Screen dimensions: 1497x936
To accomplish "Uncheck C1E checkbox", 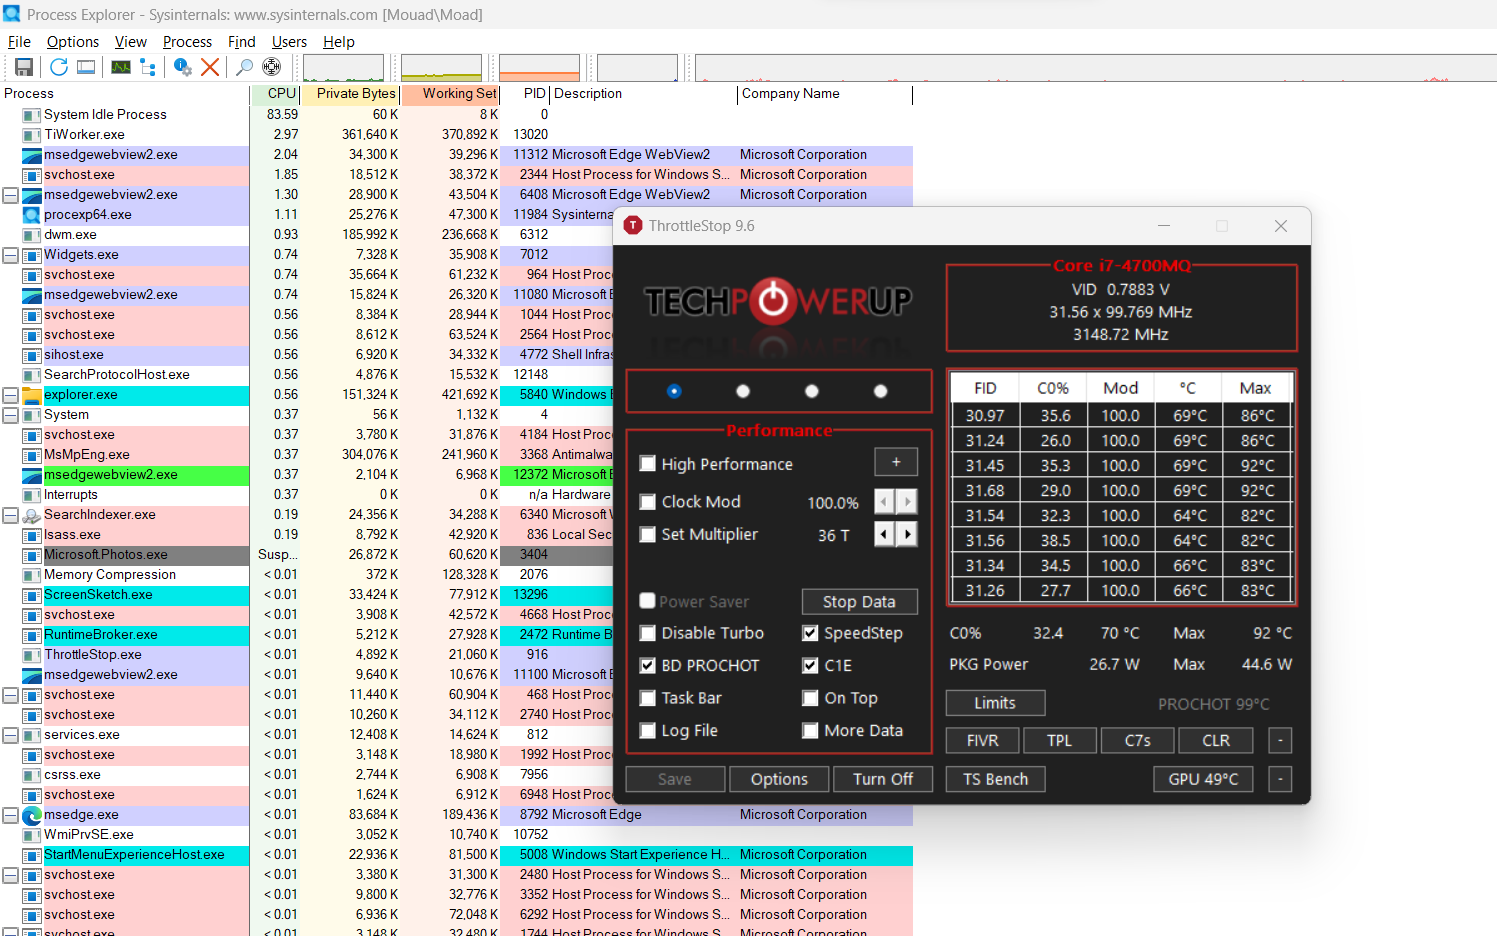I will click(811, 666).
